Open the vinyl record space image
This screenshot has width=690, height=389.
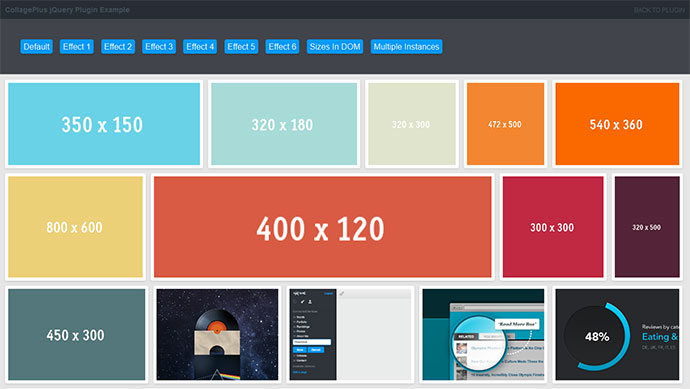click(x=217, y=334)
